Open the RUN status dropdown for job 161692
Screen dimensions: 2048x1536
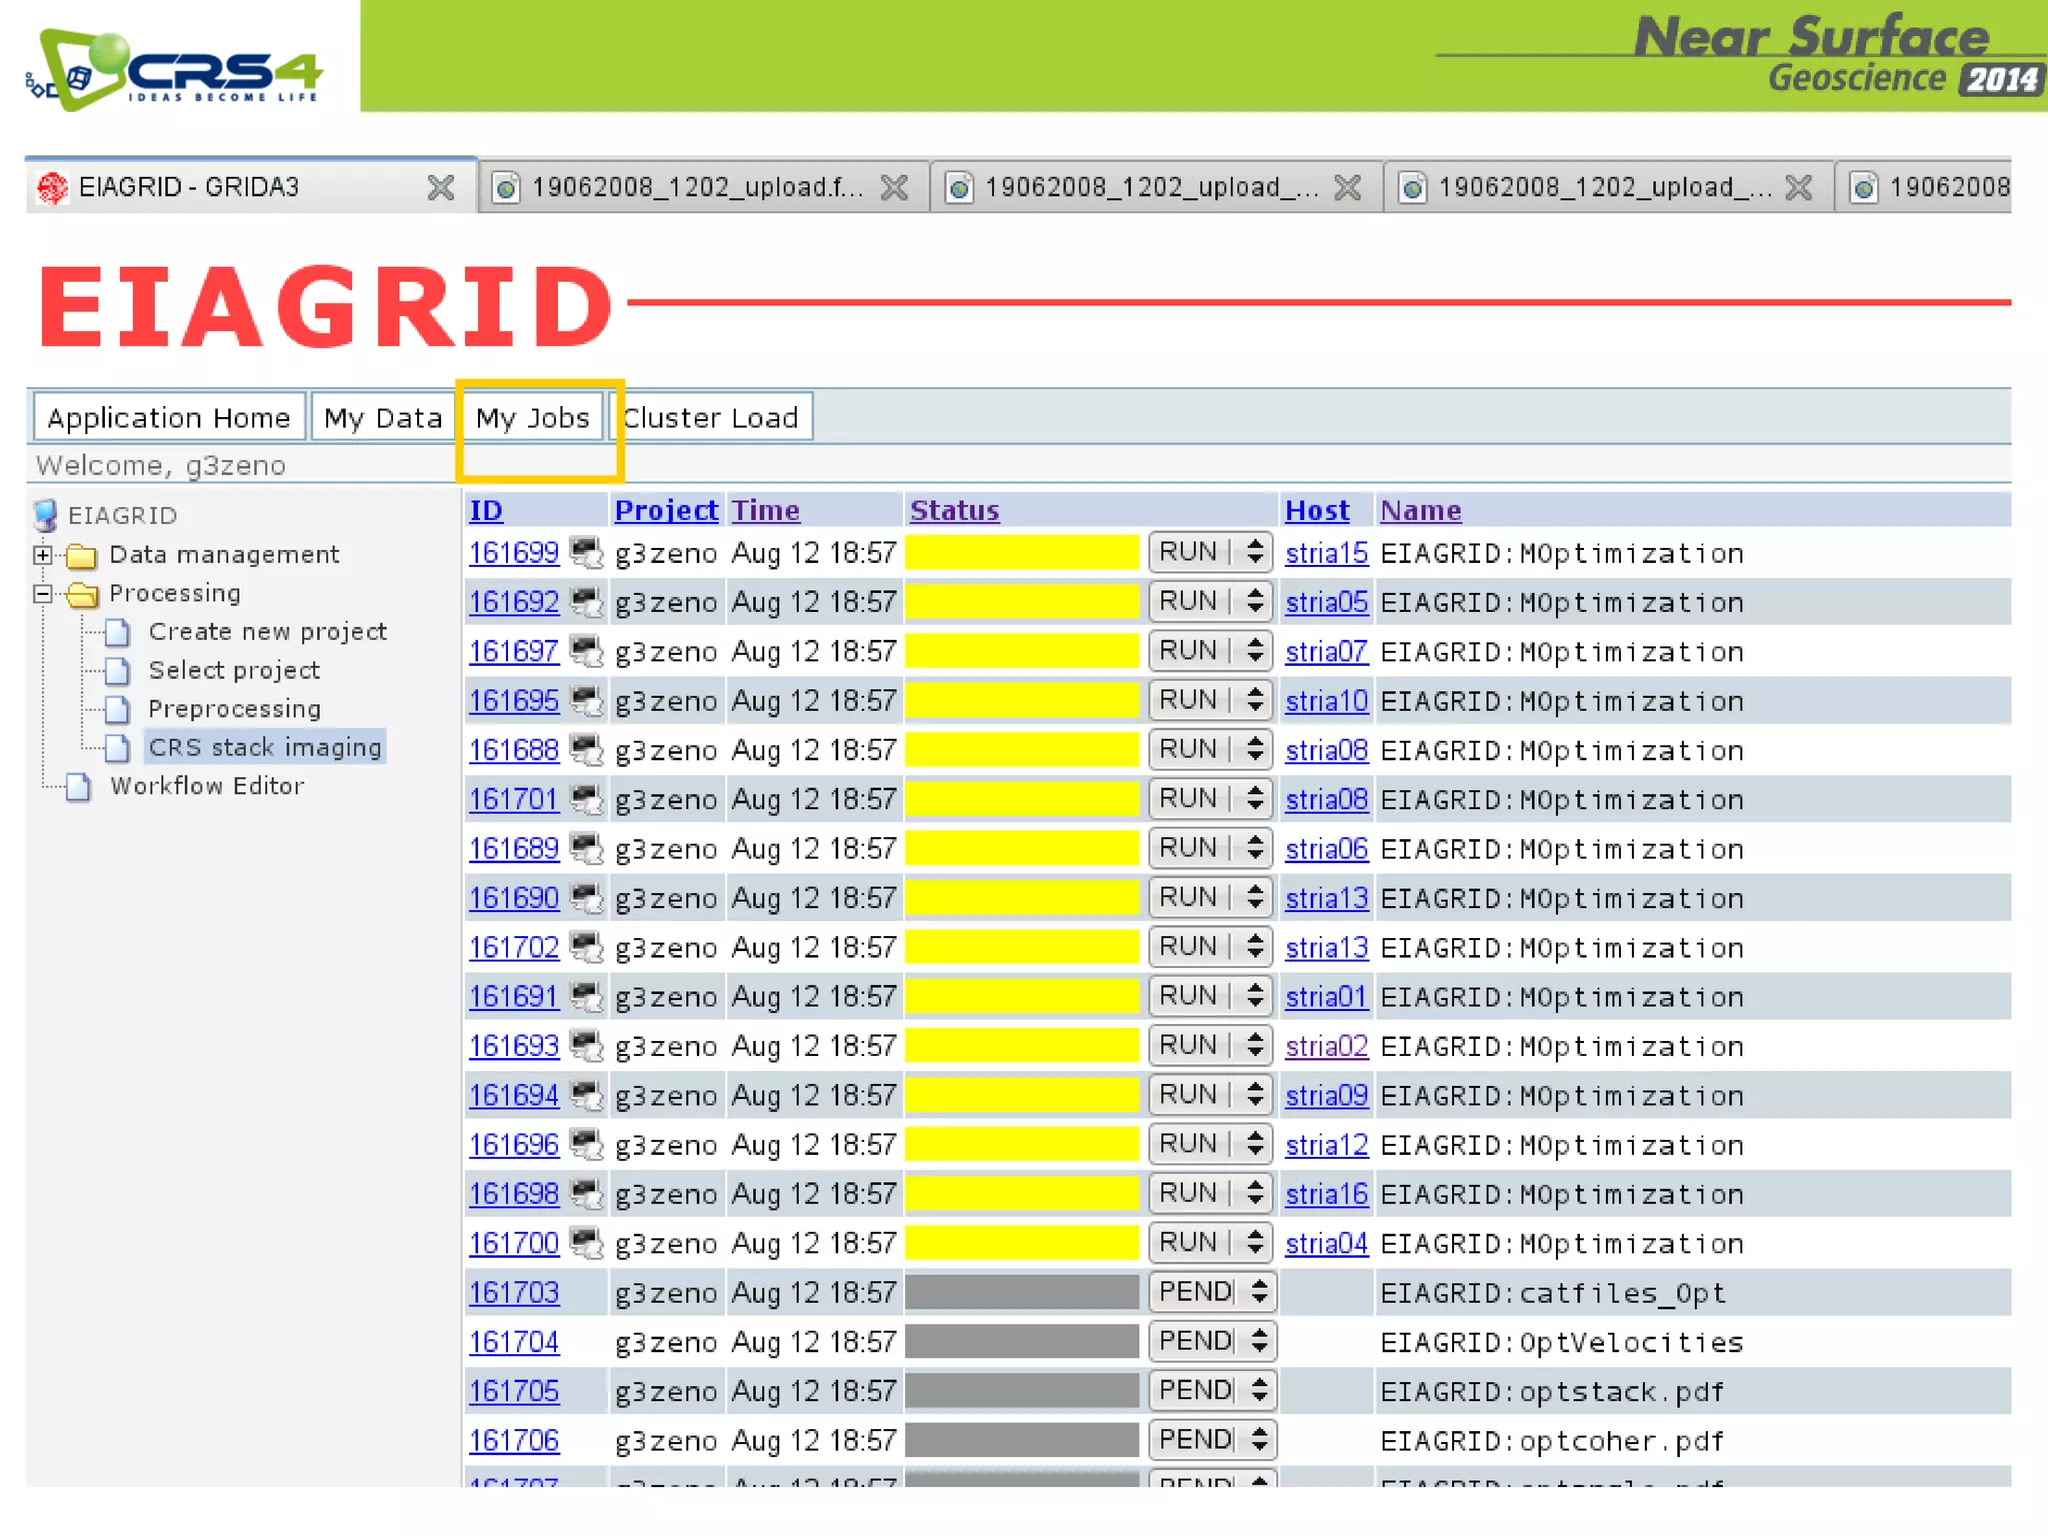1210,601
